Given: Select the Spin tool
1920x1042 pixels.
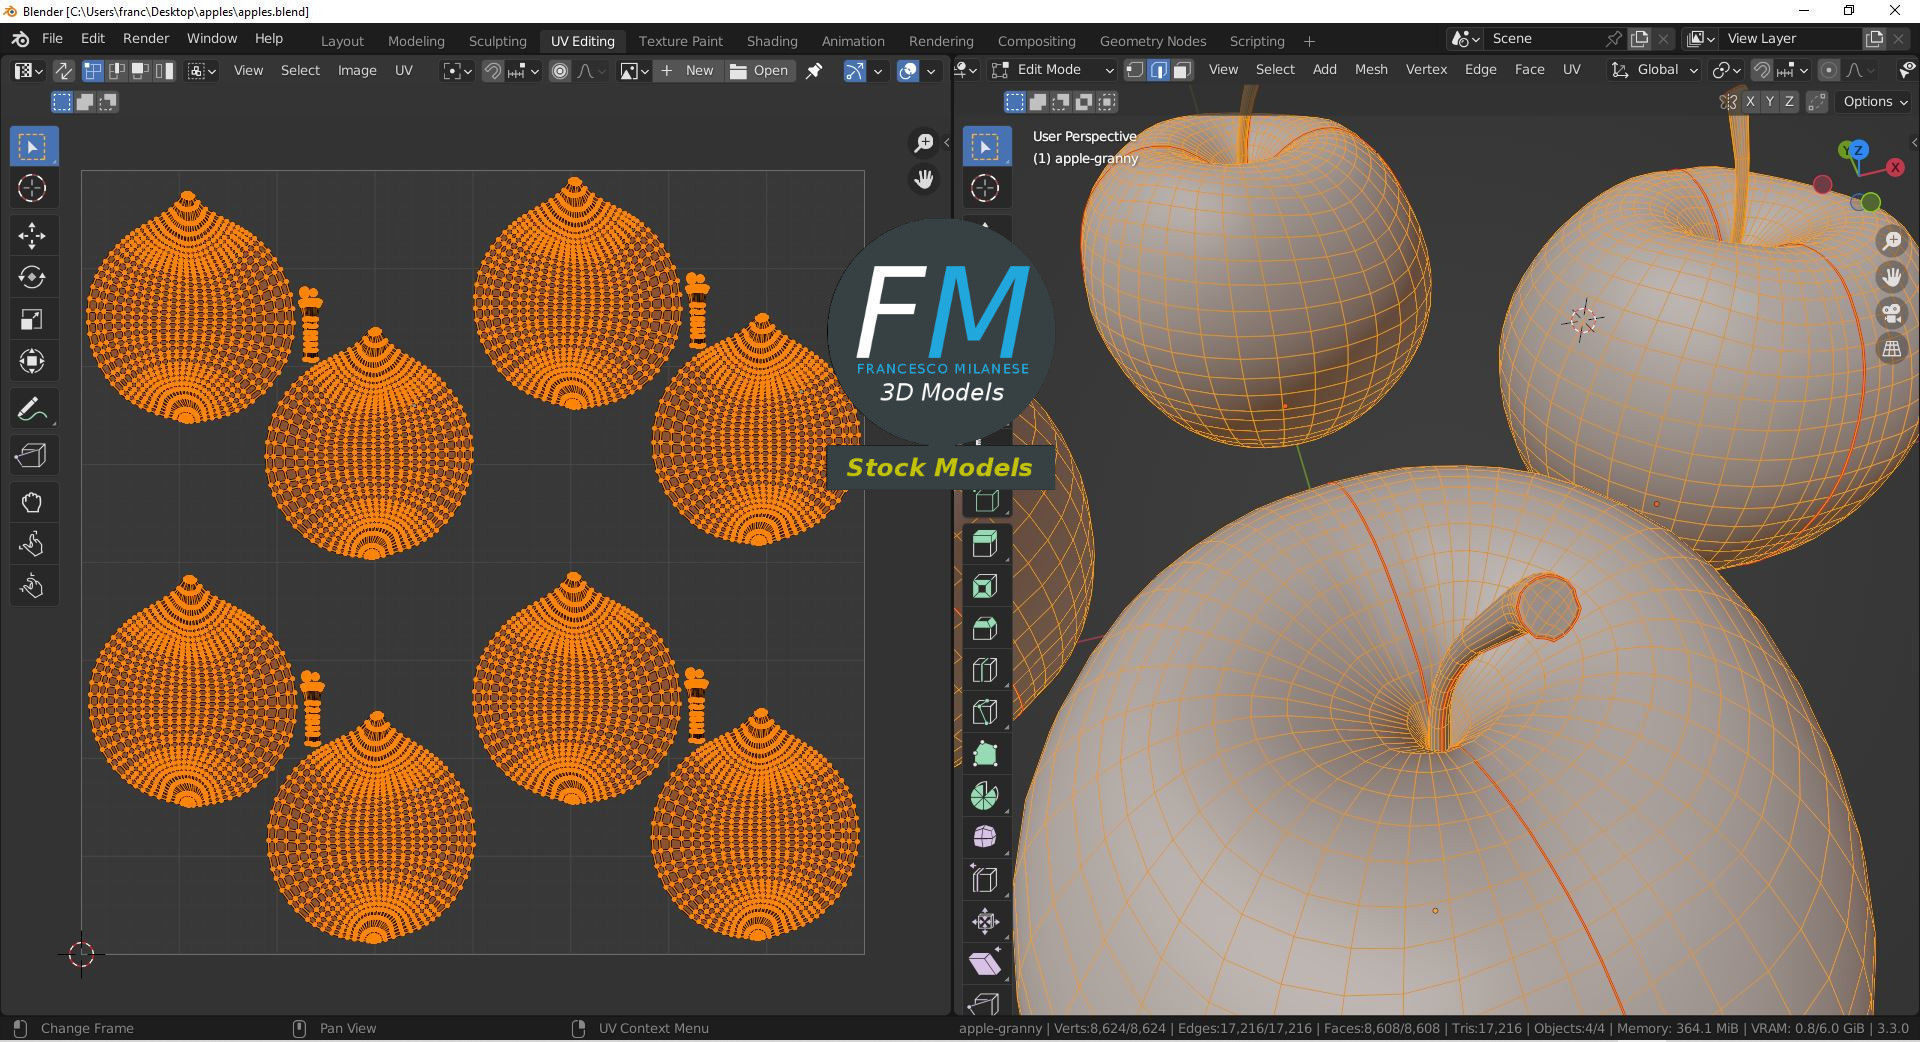Looking at the screenshot, I should tap(986, 796).
